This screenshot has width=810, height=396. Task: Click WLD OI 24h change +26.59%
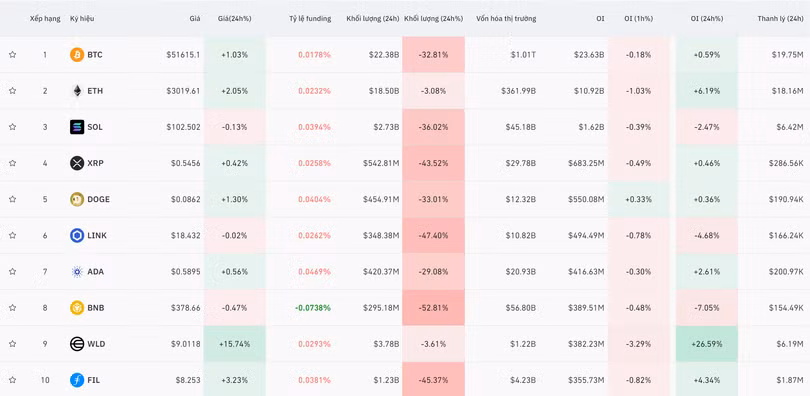point(707,344)
